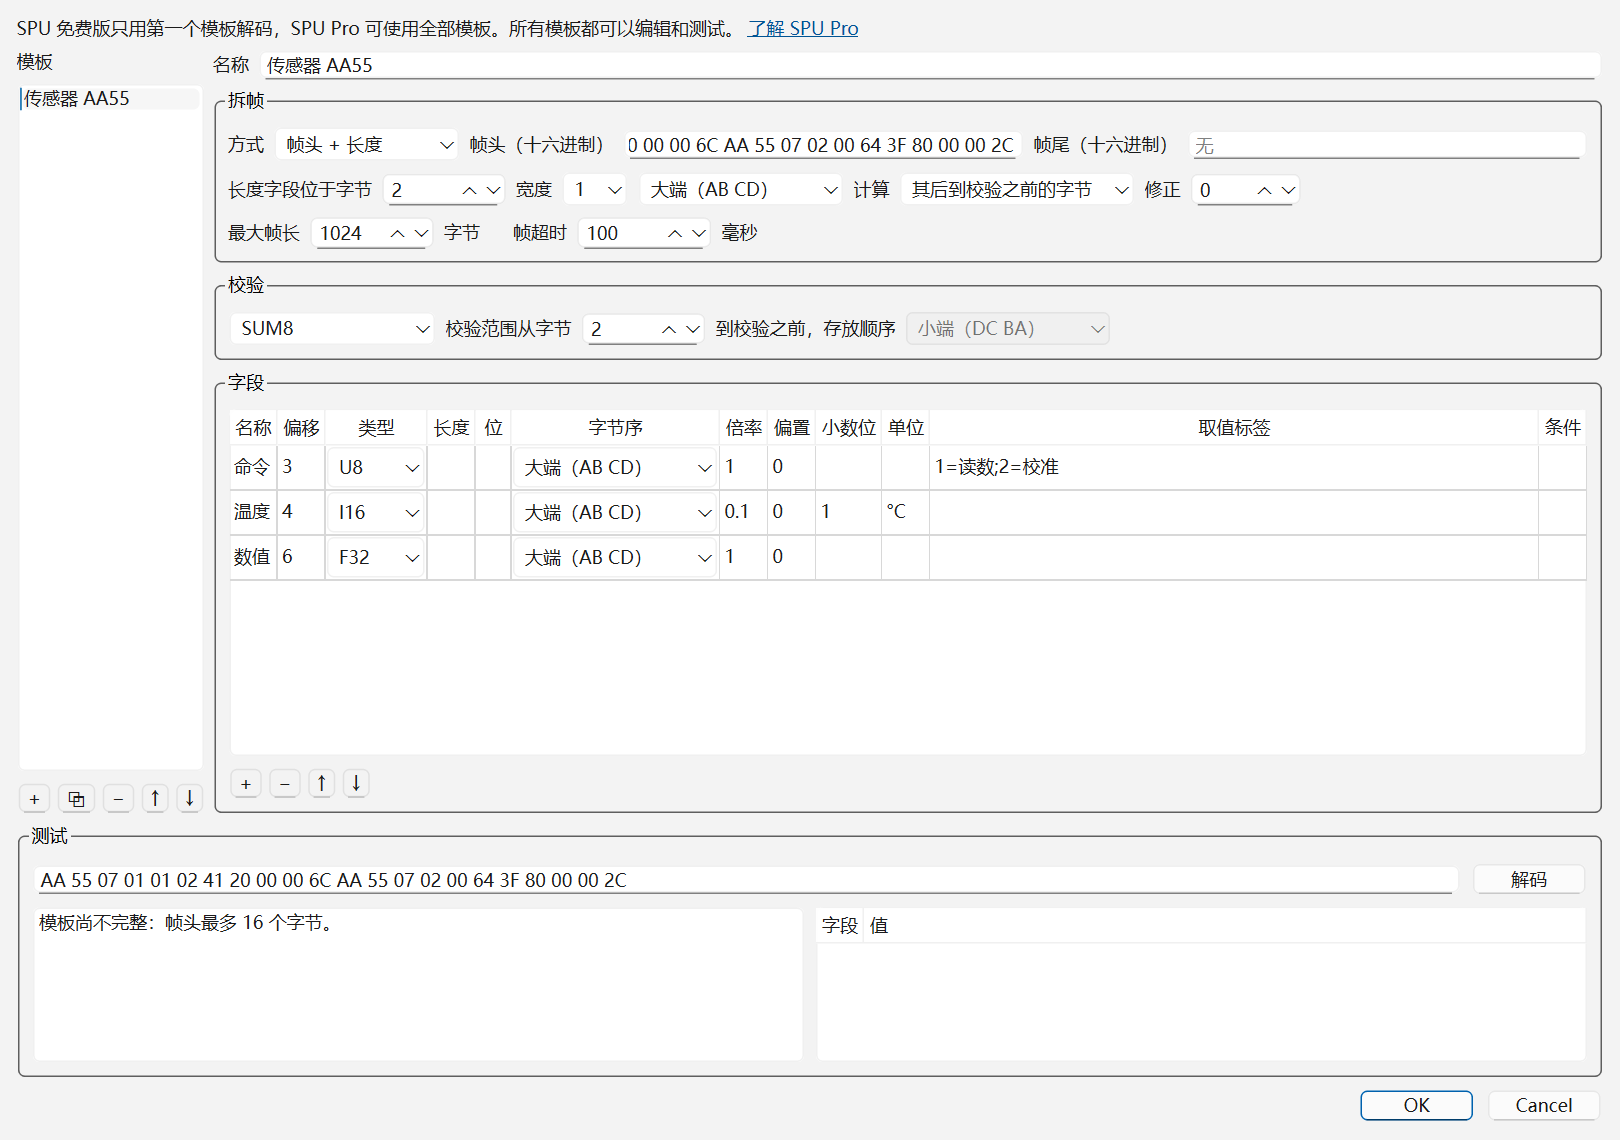Click the 字节序 column header
This screenshot has width=1620, height=1140.
pyautogui.click(x=615, y=428)
